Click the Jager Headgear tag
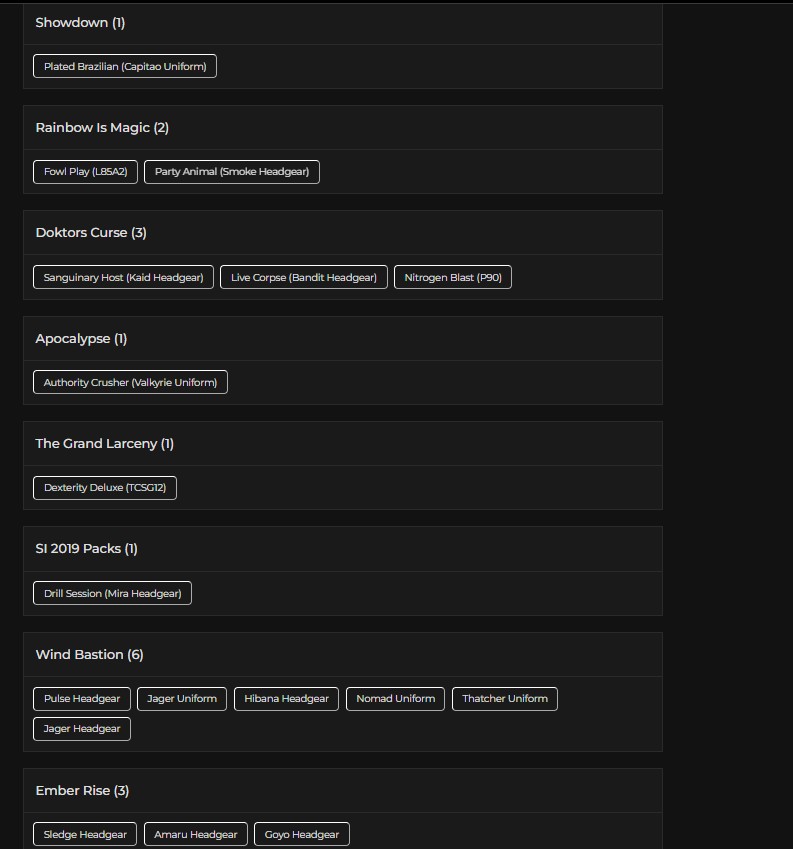793x849 pixels. click(82, 729)
